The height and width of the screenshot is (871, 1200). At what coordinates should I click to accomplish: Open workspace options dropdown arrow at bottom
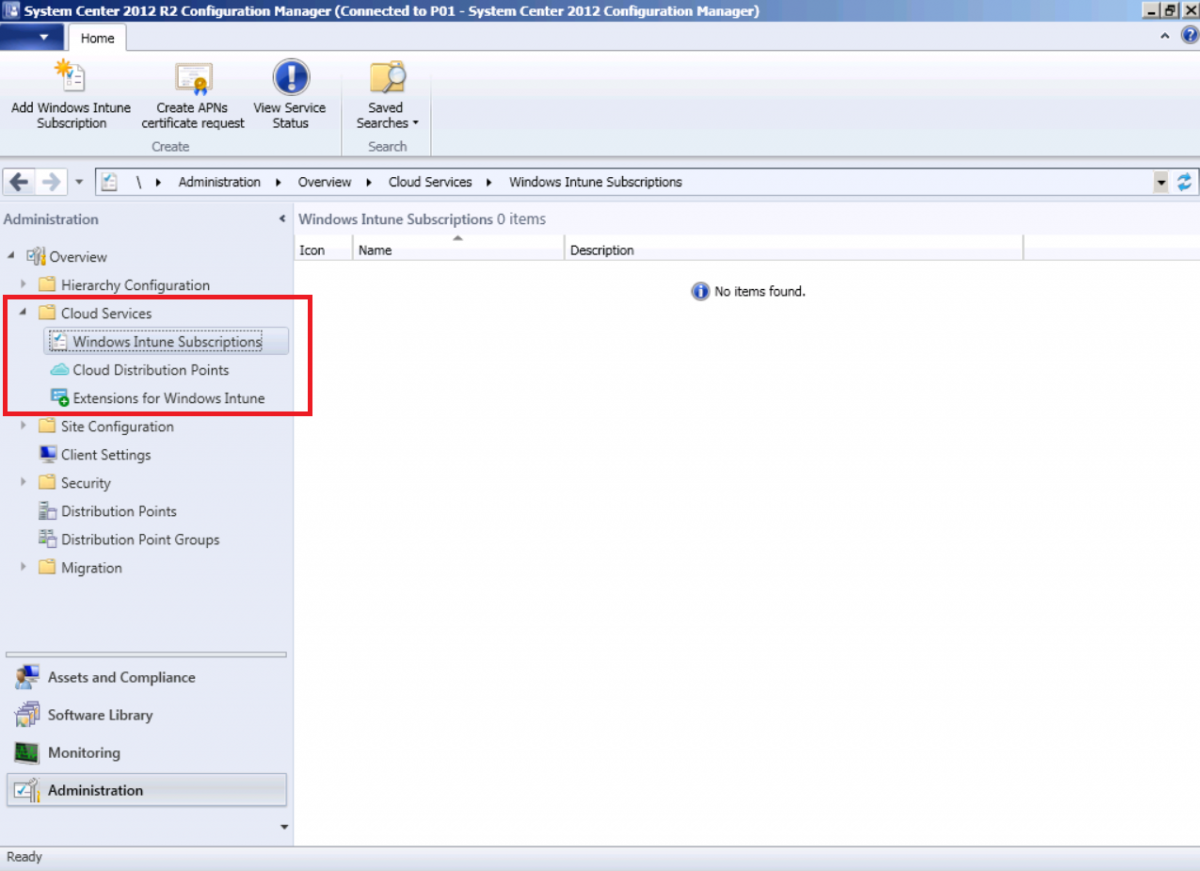coord(284,827)
